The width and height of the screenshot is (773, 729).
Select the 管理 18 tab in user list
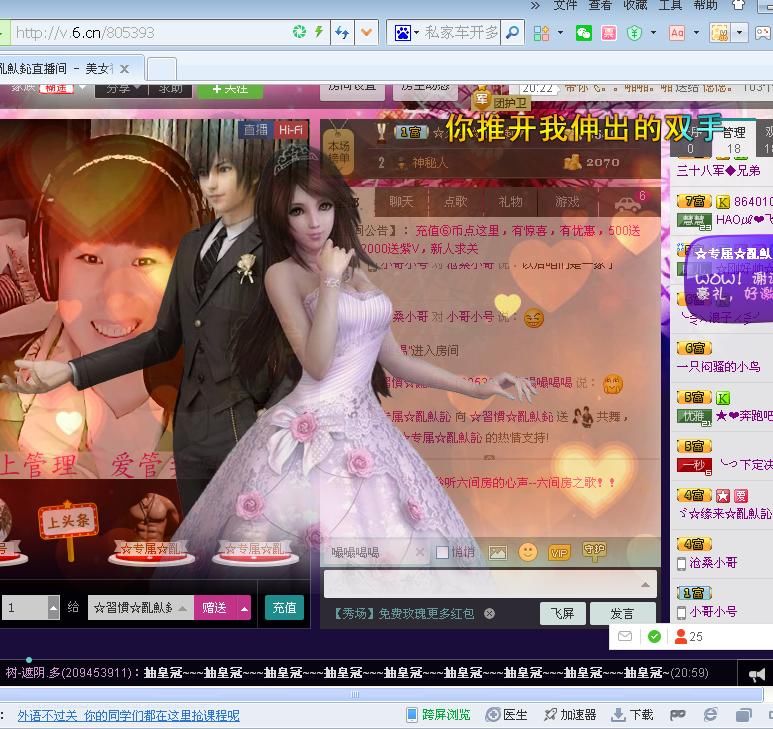click(x=734, y=139)
